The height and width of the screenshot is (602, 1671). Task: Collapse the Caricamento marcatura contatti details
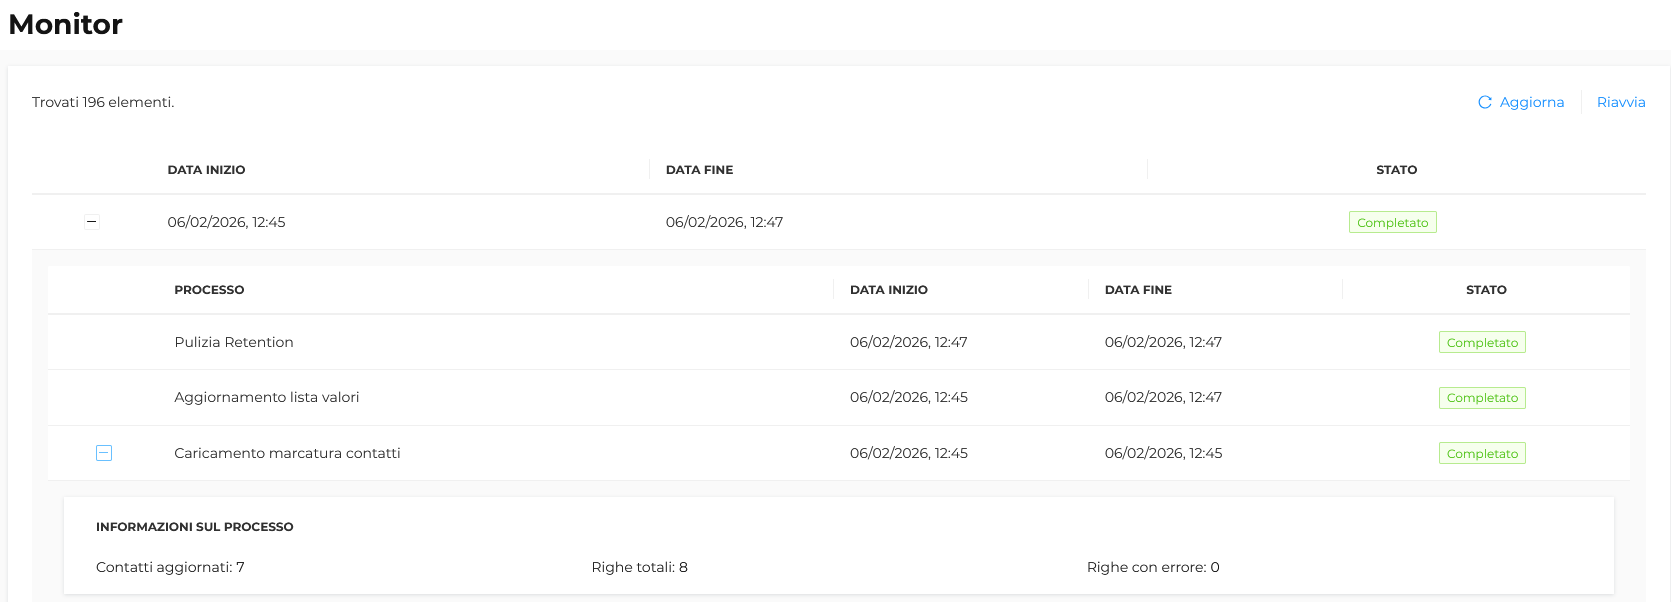pos(104,453)
